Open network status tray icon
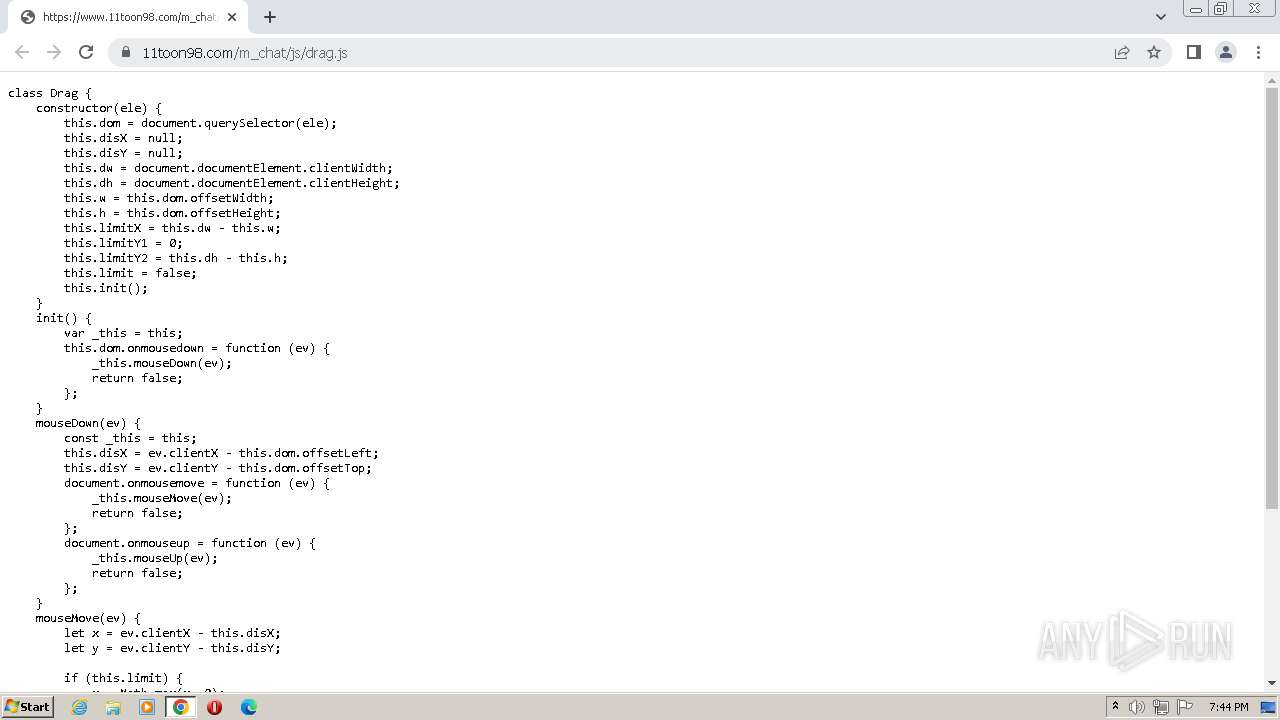1280x720 pixels. pyautogui.click(x=1161, y=707)
